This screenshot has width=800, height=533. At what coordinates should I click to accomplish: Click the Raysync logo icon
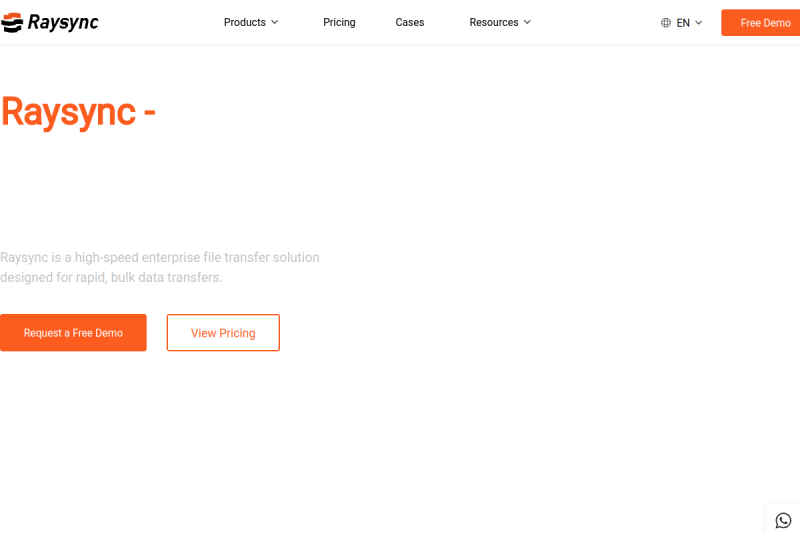[12, 22]
